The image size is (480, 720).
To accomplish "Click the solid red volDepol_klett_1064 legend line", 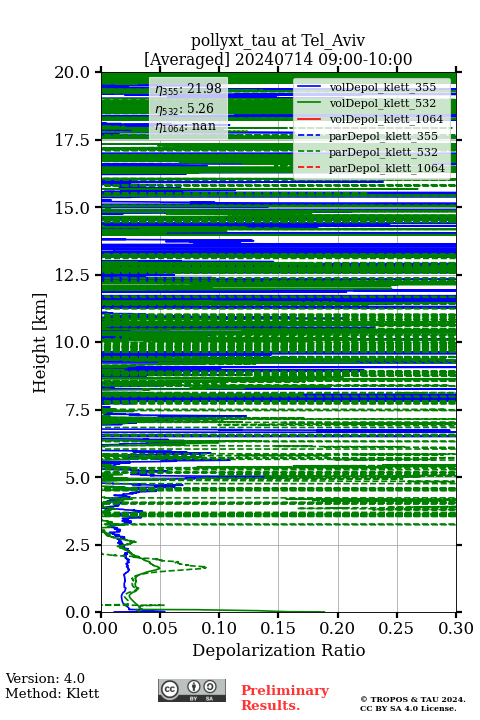I will 309,119.
